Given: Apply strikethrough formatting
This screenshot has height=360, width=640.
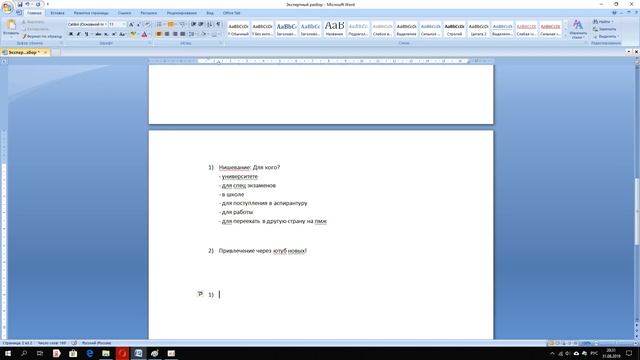Looking at the screenshot, I should (98, 34).
